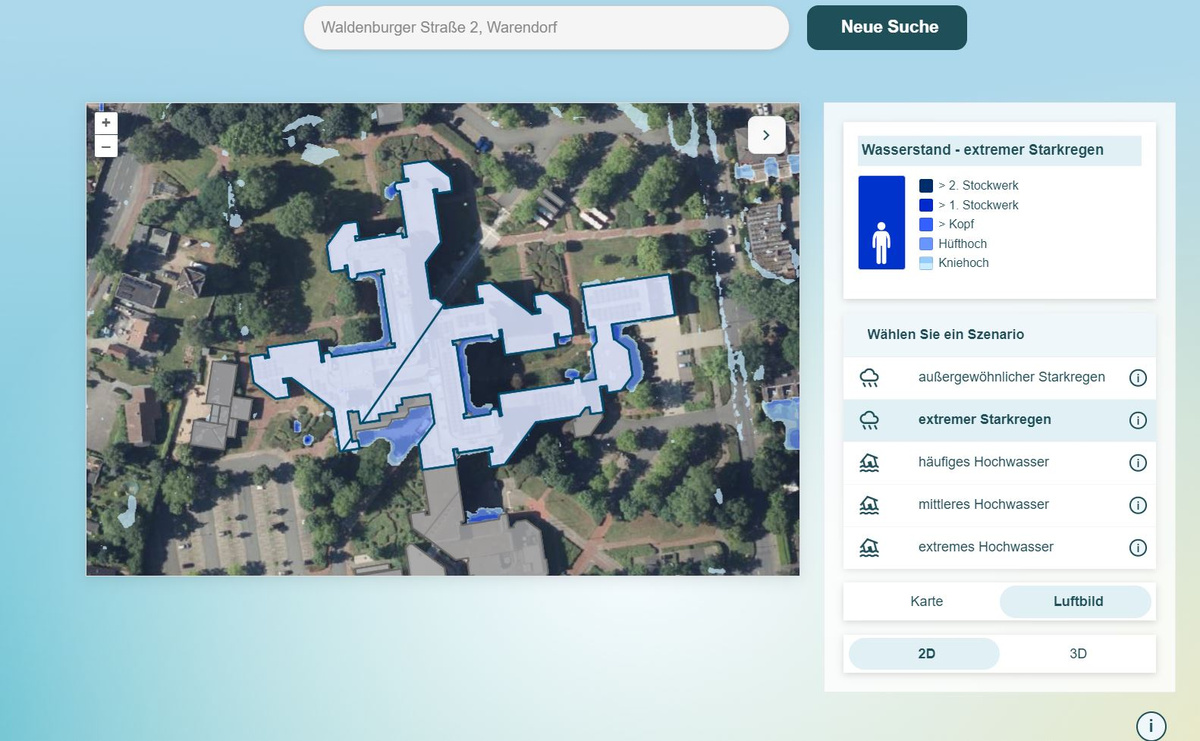Switch map view to Karte
The width and height of the screenshot is (1200, 741).
(x=926, y=601)
